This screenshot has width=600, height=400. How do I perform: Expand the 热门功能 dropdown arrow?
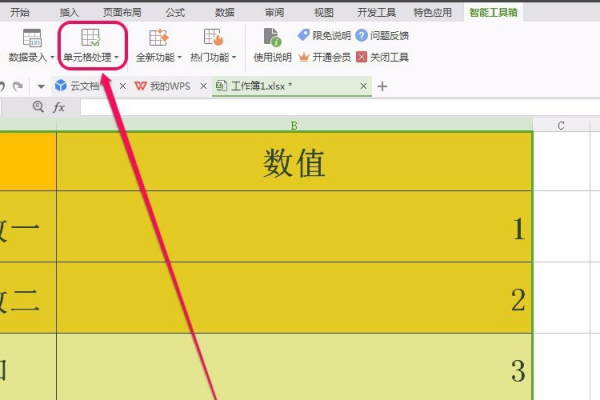[x=234, y=57]
